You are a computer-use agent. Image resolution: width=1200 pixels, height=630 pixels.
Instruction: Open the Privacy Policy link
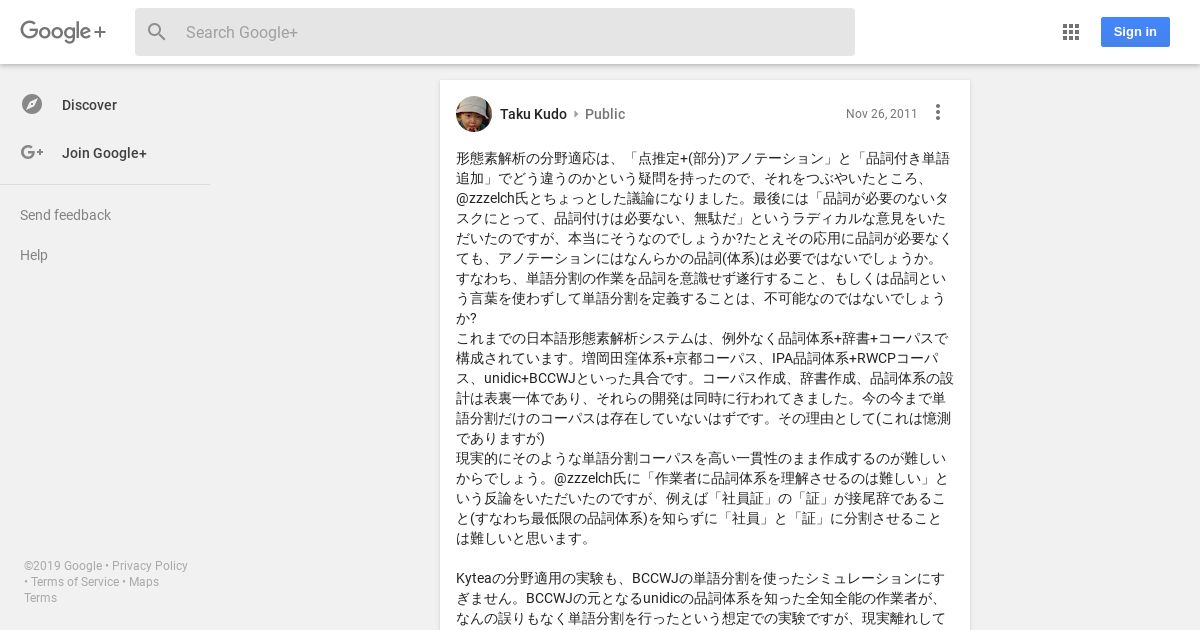(x=150, y=566)
